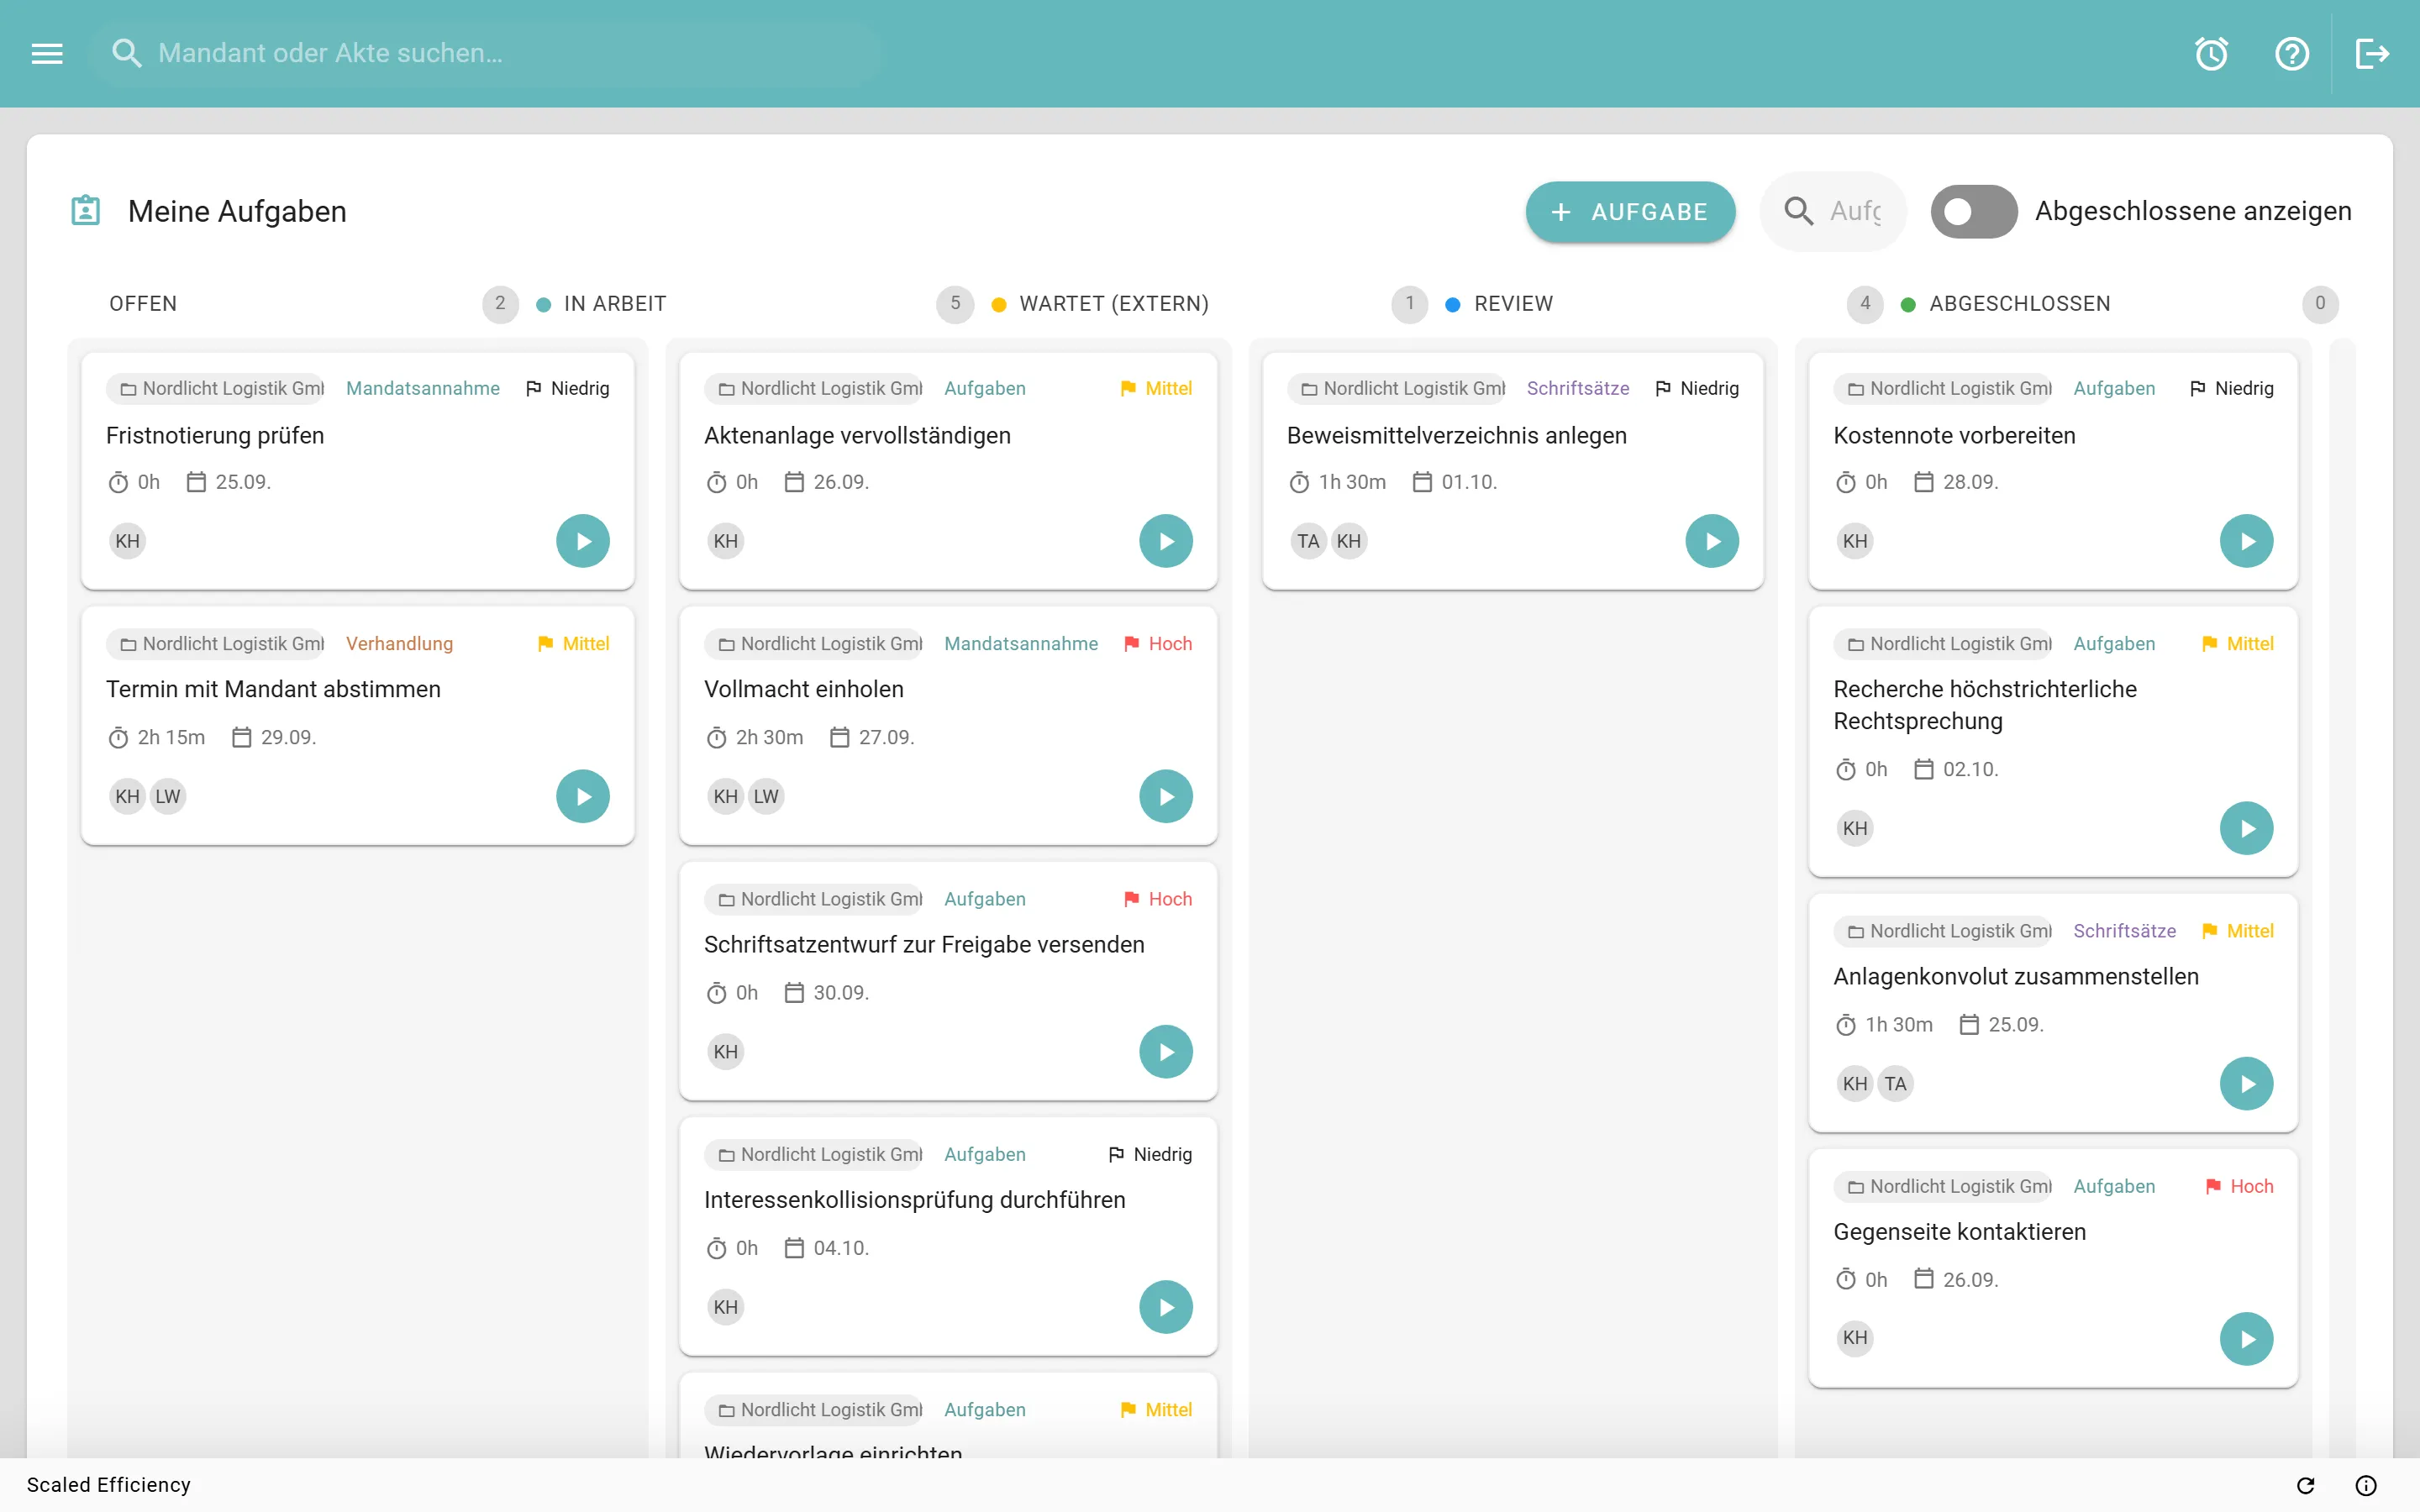This screenshot has height=1512, width=2420.
Task: Click the AUFGABE add task button
Action: point(1630,212)
